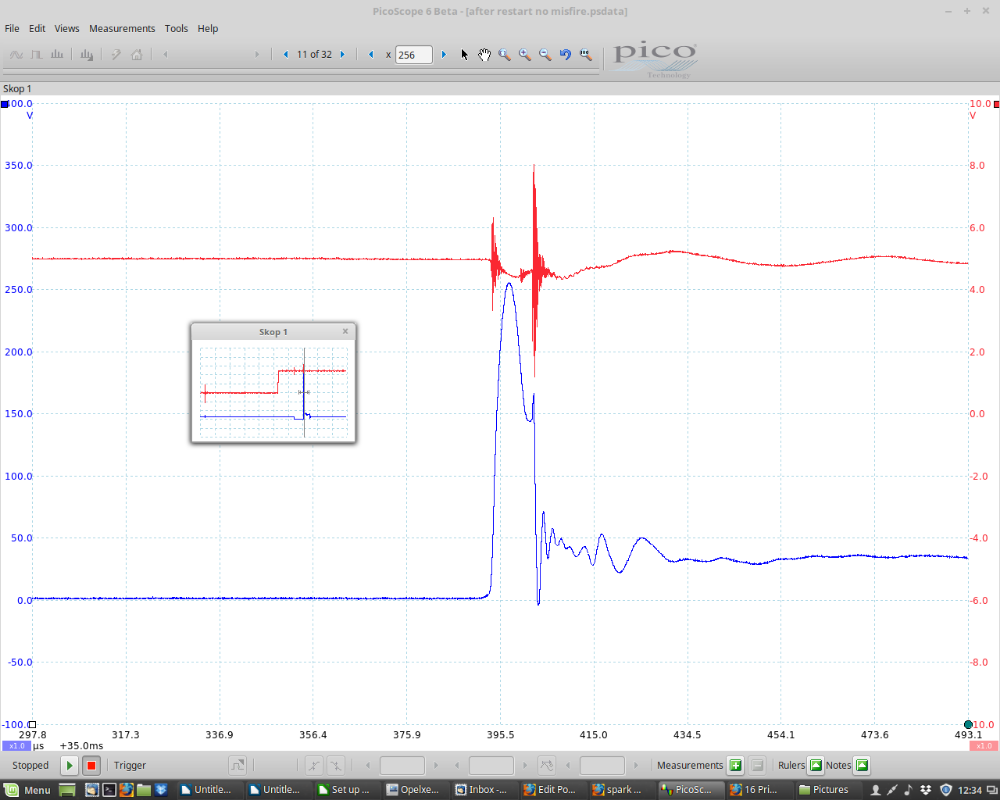
Task: Click the blue channel A axis marker
Action: click(x=5, y=104)
